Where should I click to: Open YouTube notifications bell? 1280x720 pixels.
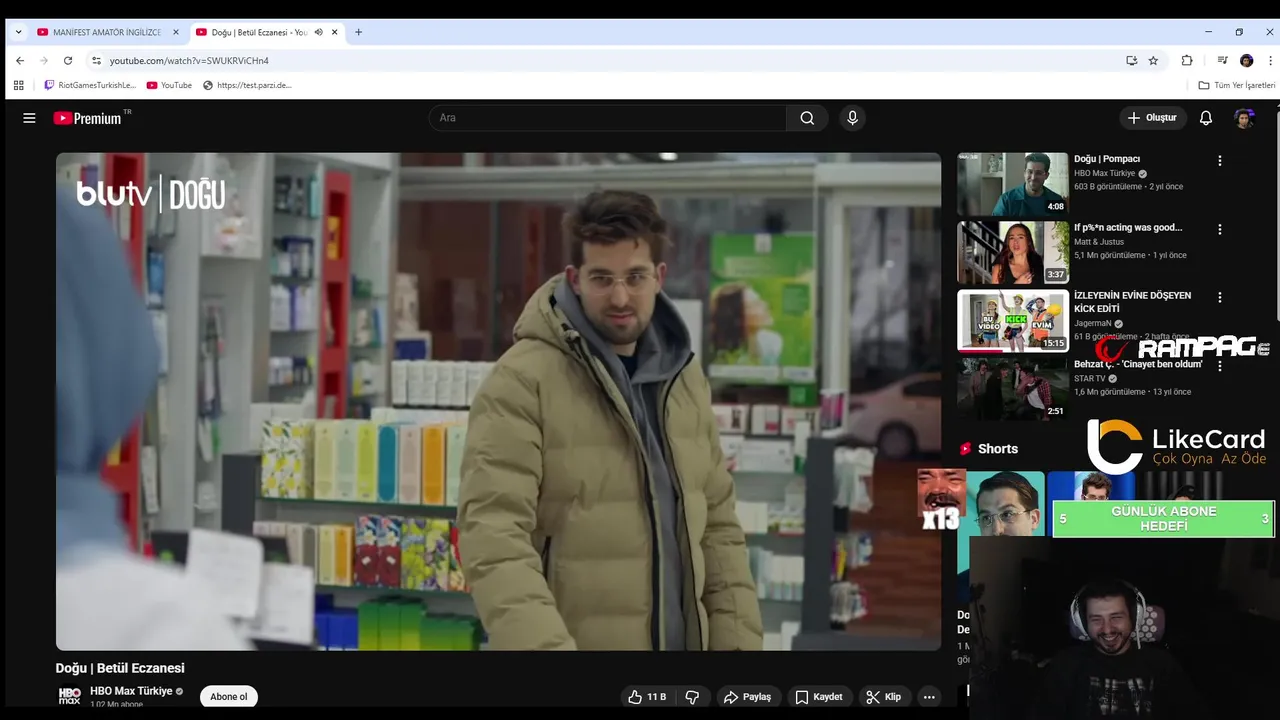1206,118
